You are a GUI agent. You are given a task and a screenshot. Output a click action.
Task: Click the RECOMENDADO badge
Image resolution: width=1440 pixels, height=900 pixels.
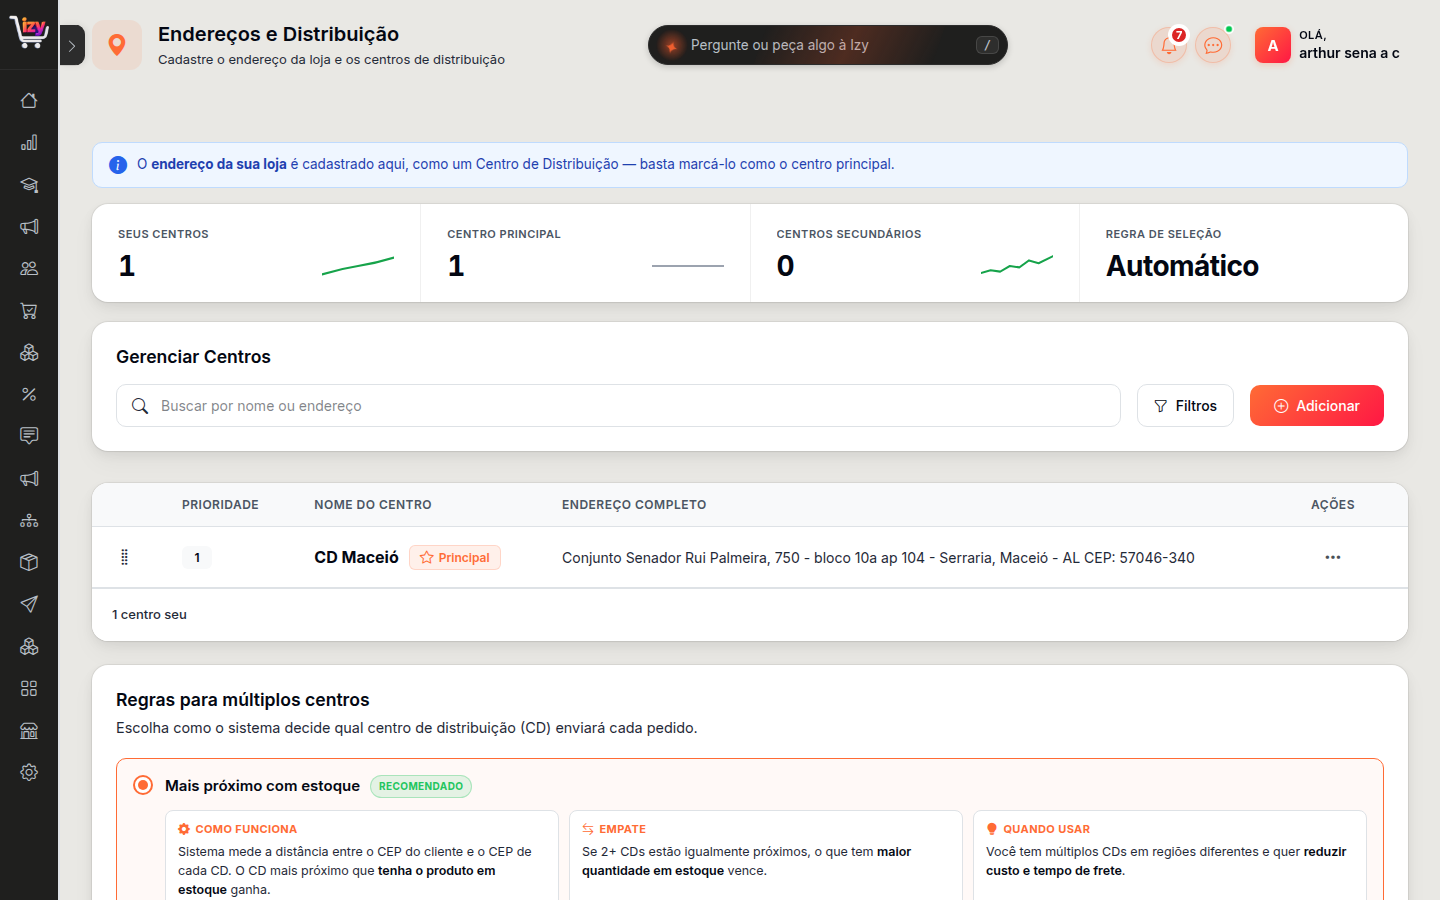pyautogui.click(x=421, y=786)
